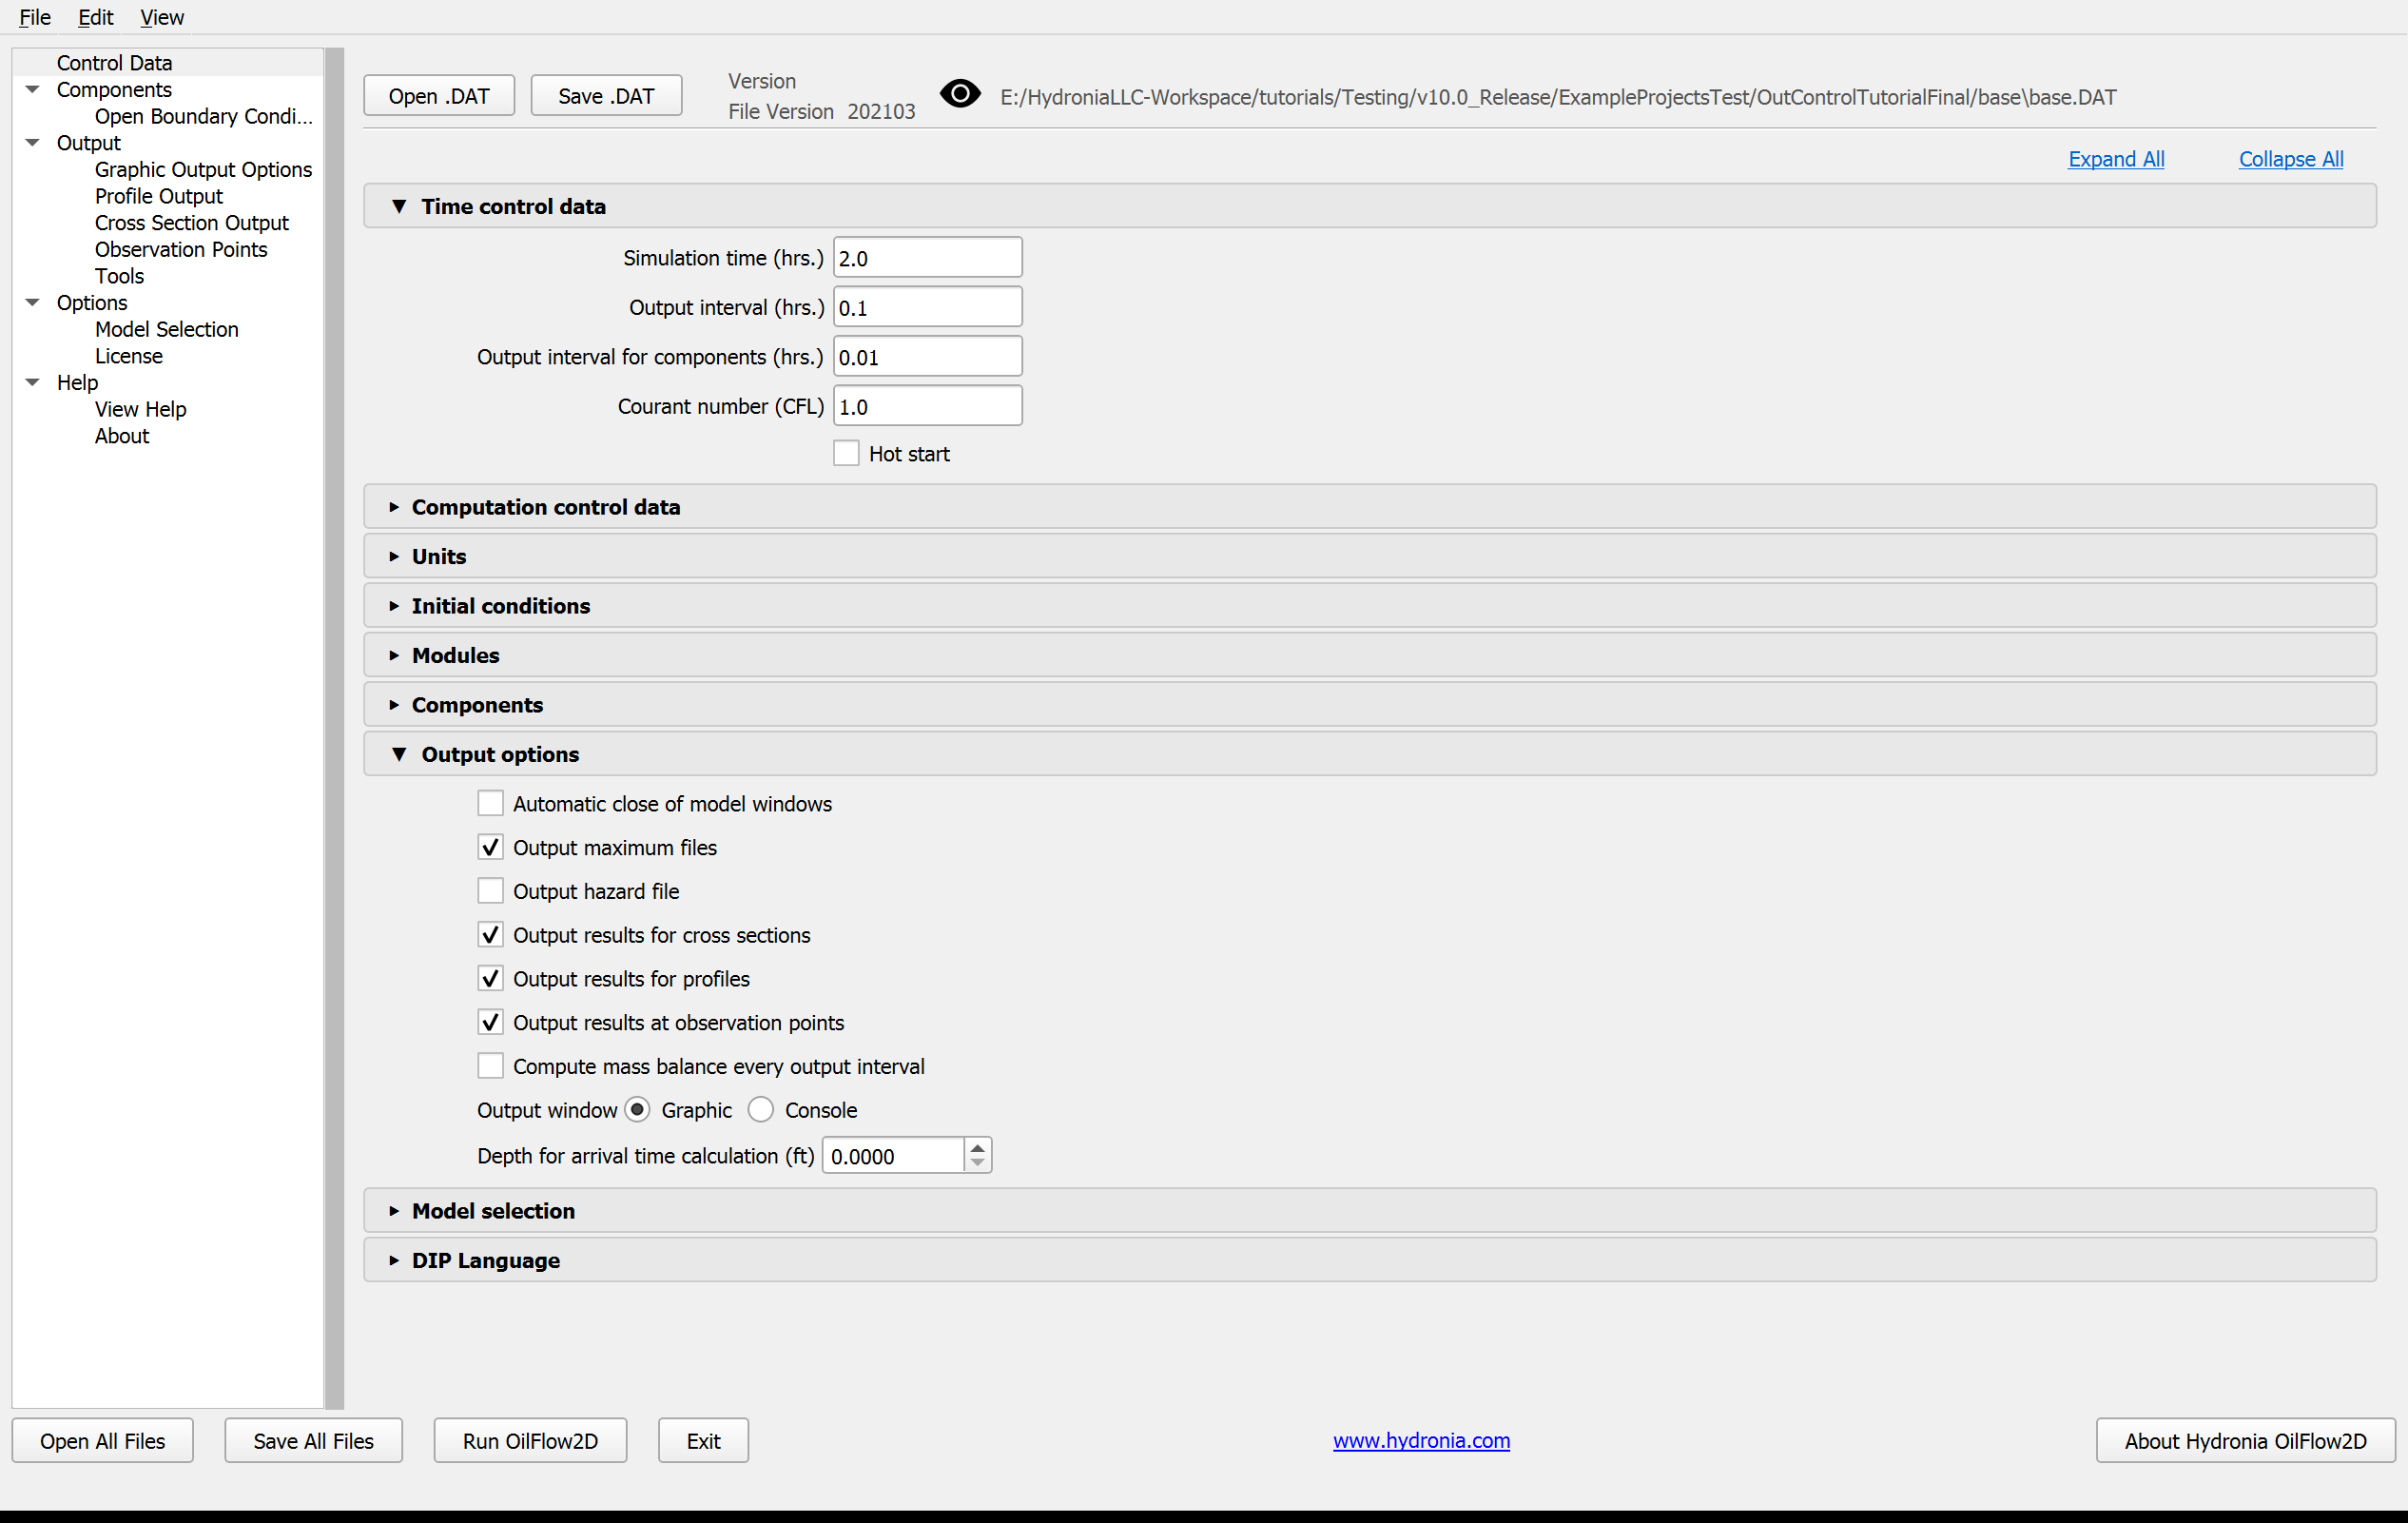Open License in the sidebar tree
Image resolution: width=2408 pixels, height=1523 pixels.
click(129, 356)
